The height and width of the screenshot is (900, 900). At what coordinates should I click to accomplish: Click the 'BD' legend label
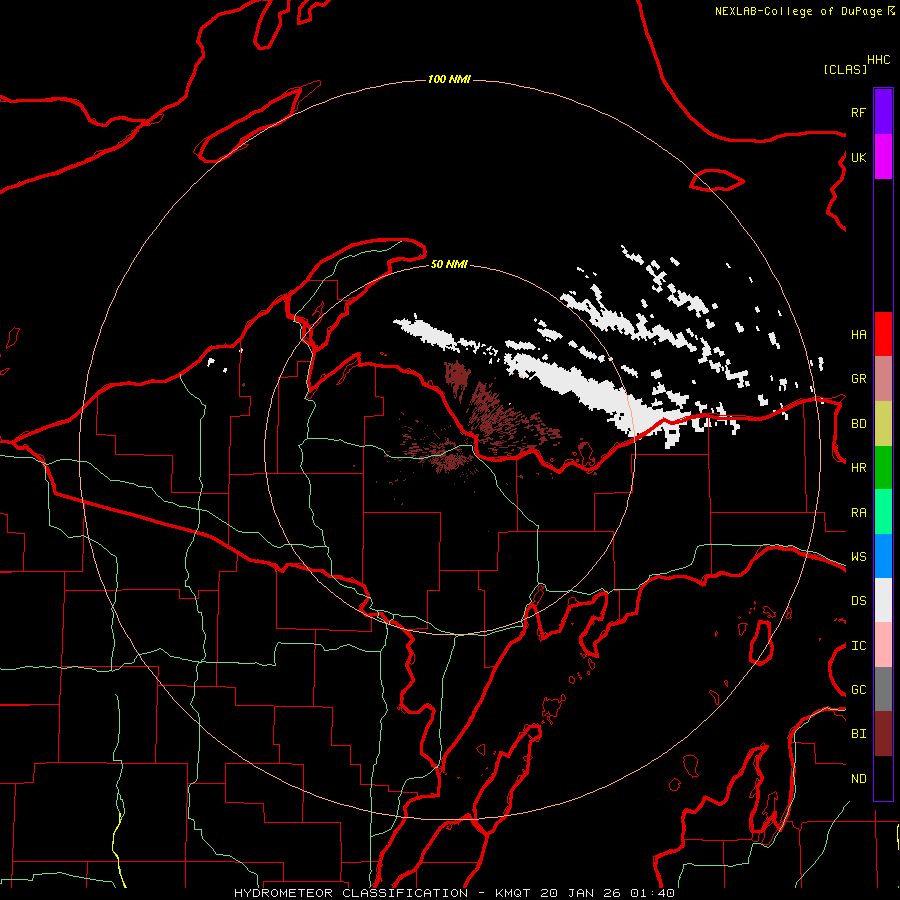tap(858, 424)
